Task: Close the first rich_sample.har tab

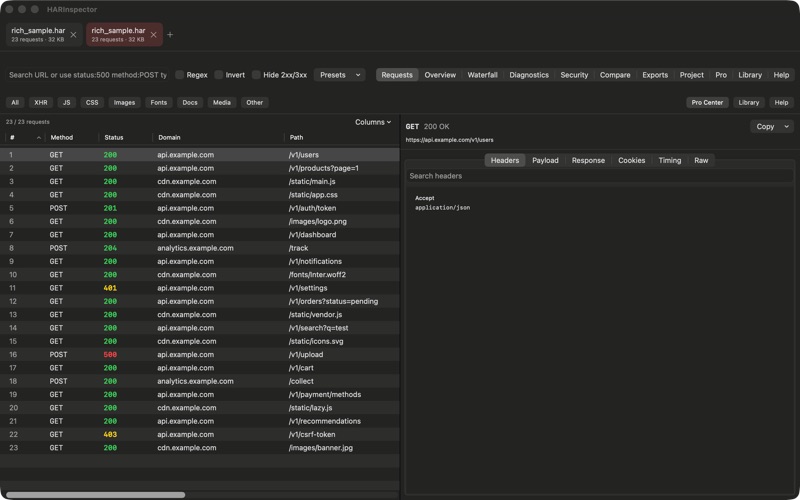Action: pyautogui.click(x=73, y=35)
